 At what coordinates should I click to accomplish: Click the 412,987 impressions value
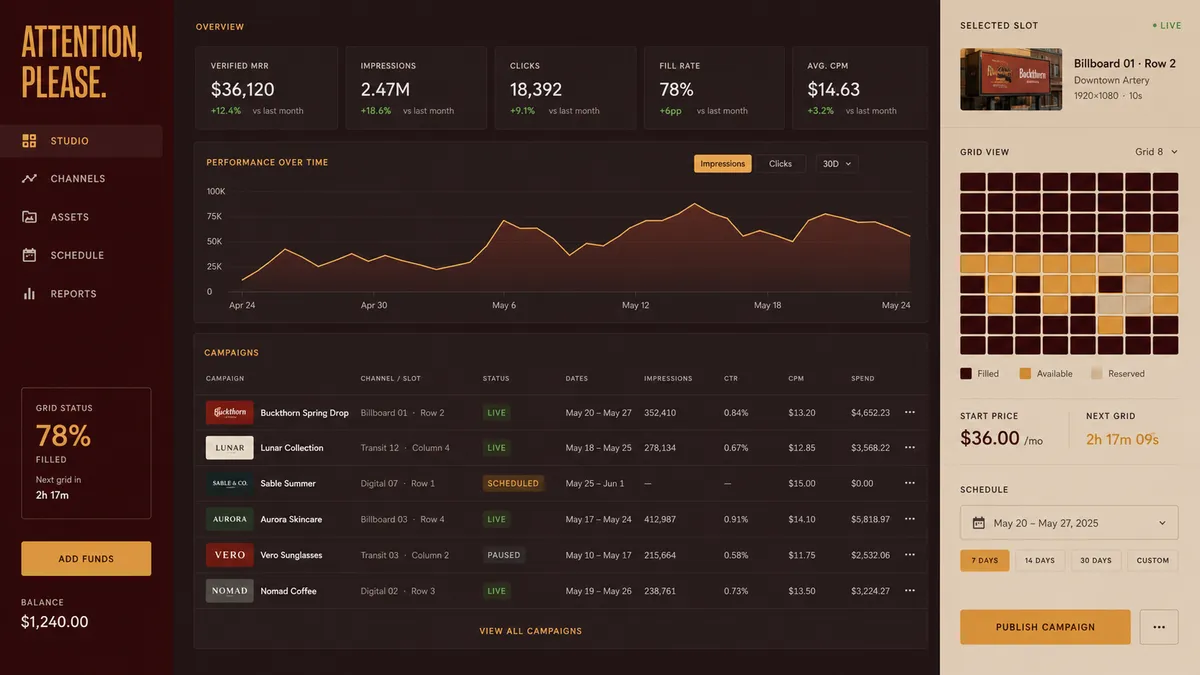[660, 520]
